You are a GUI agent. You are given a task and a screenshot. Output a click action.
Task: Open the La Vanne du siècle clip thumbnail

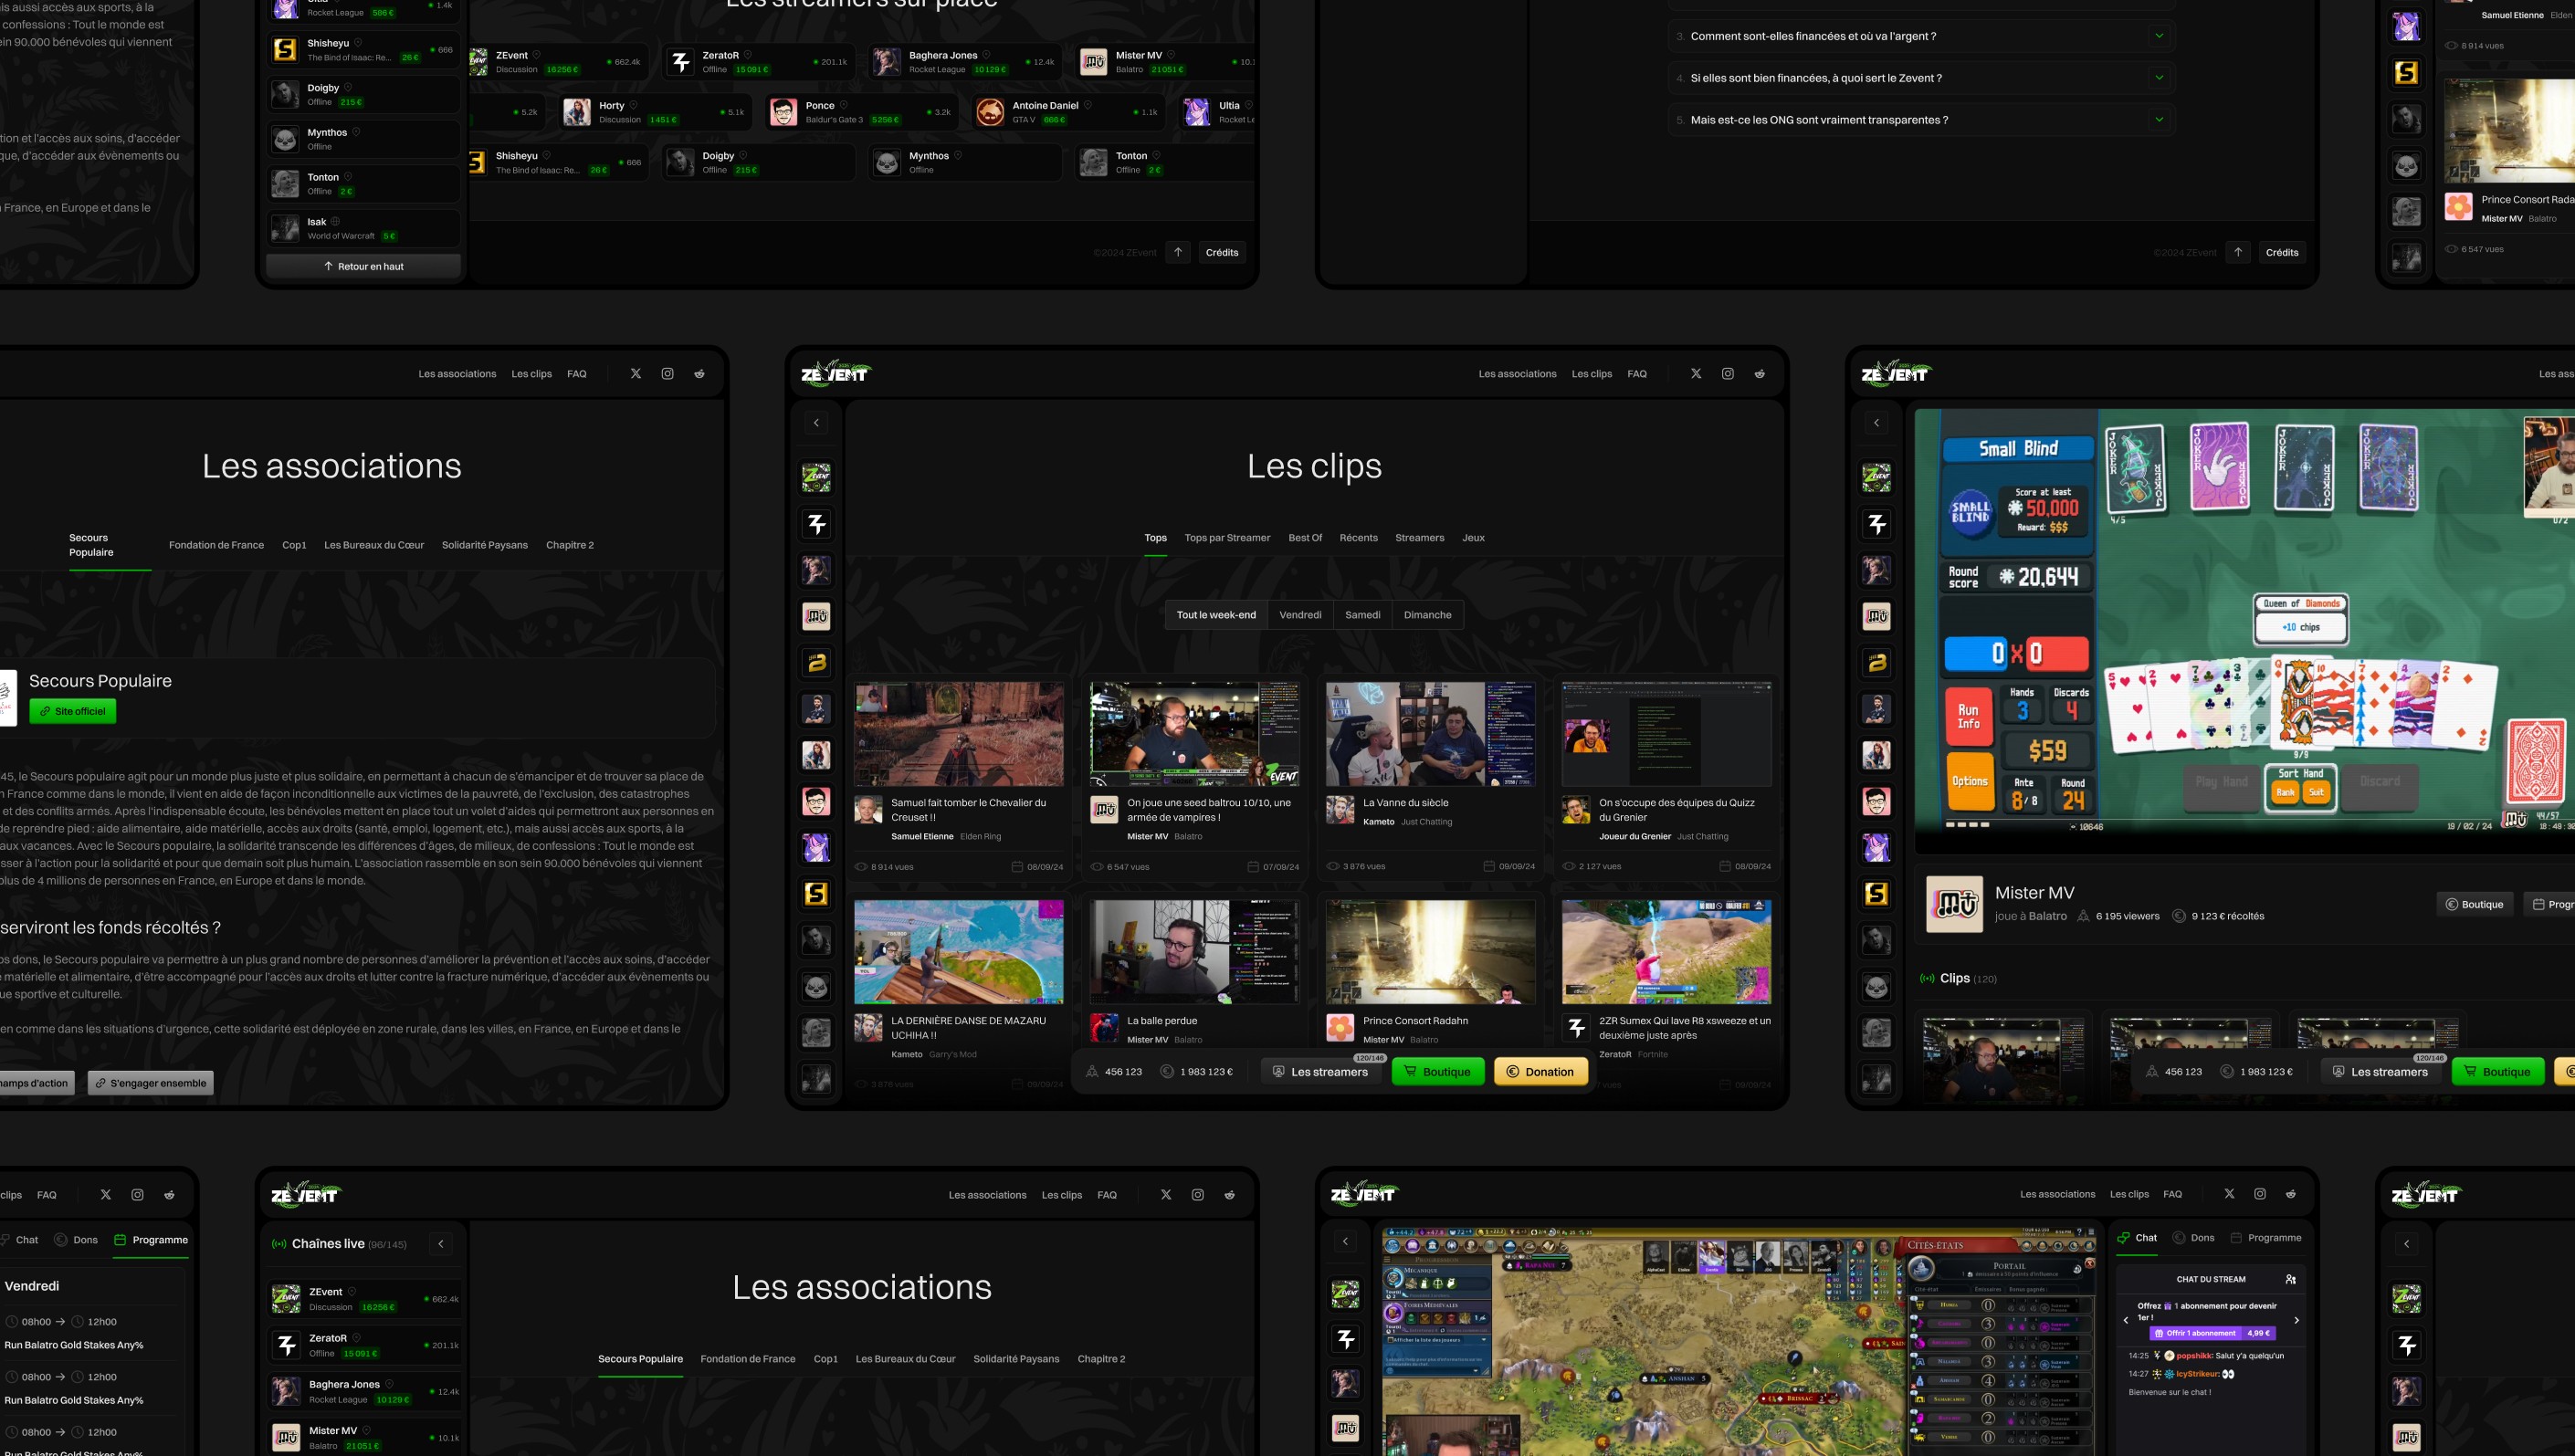tap(1430, 735)
